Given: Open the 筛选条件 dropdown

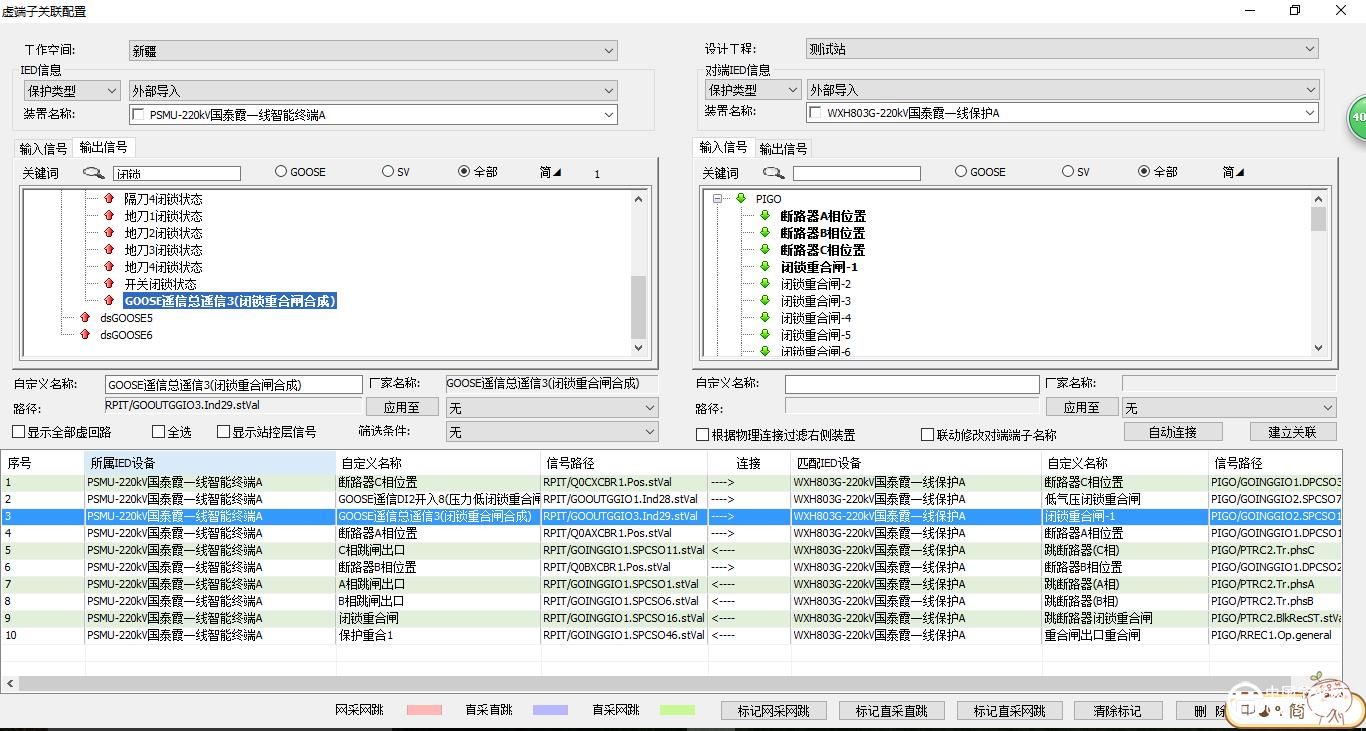Looking at the screenshot, I should point(551,432).
